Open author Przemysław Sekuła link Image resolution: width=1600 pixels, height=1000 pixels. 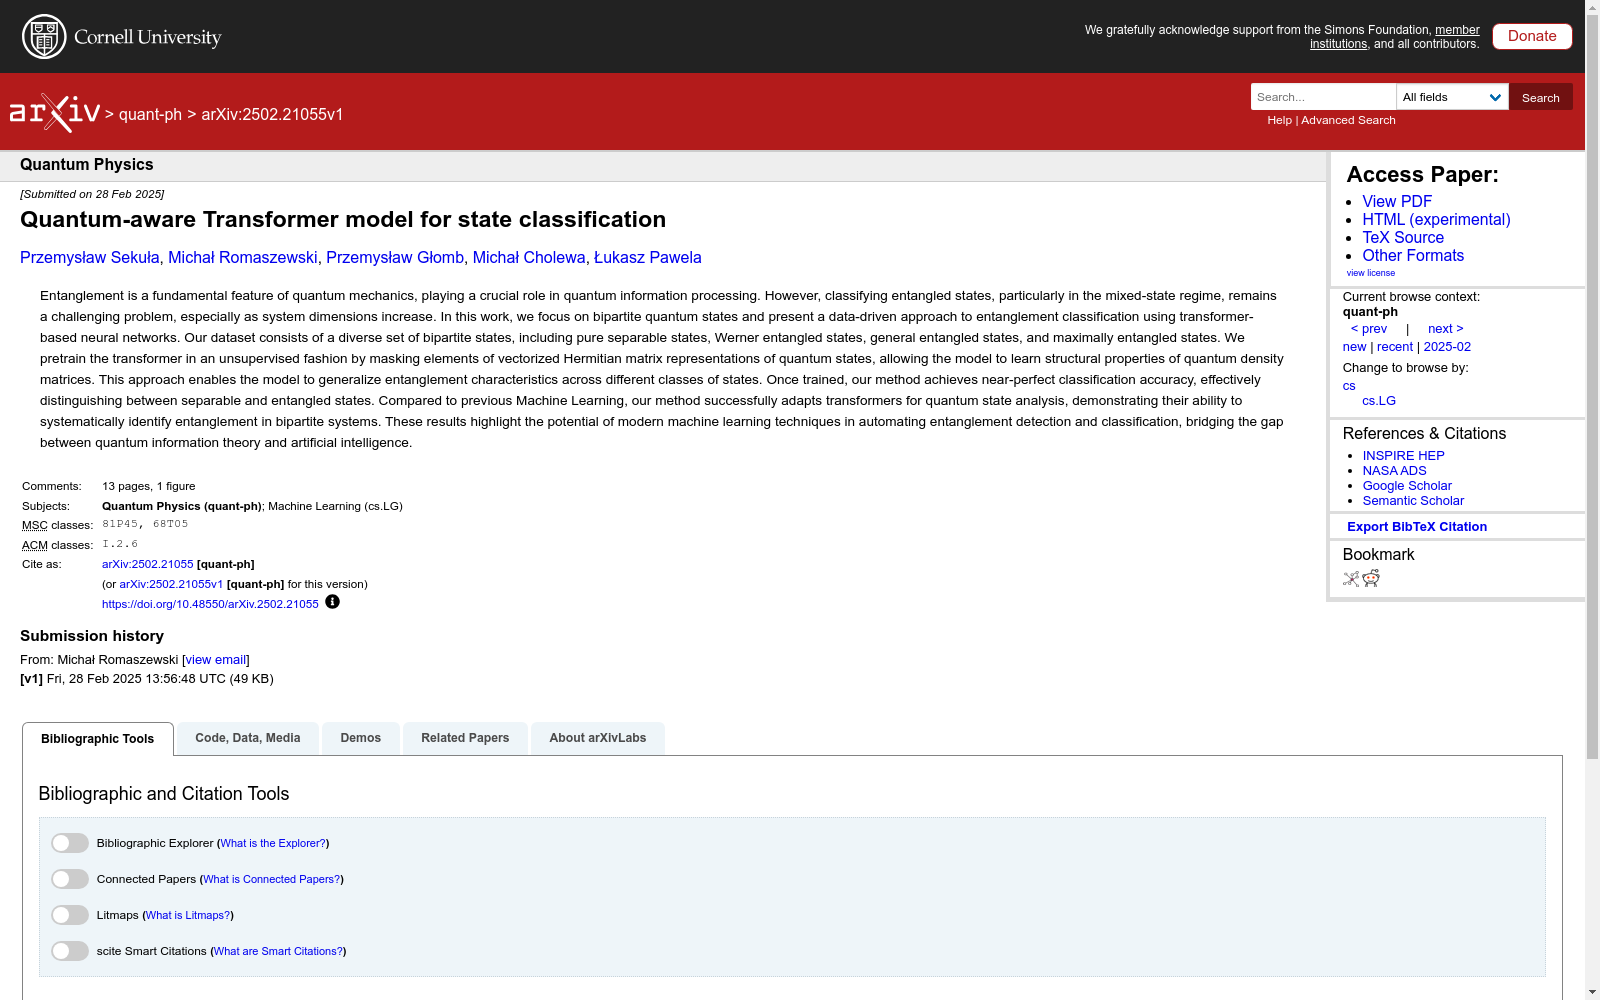[90, 258]
